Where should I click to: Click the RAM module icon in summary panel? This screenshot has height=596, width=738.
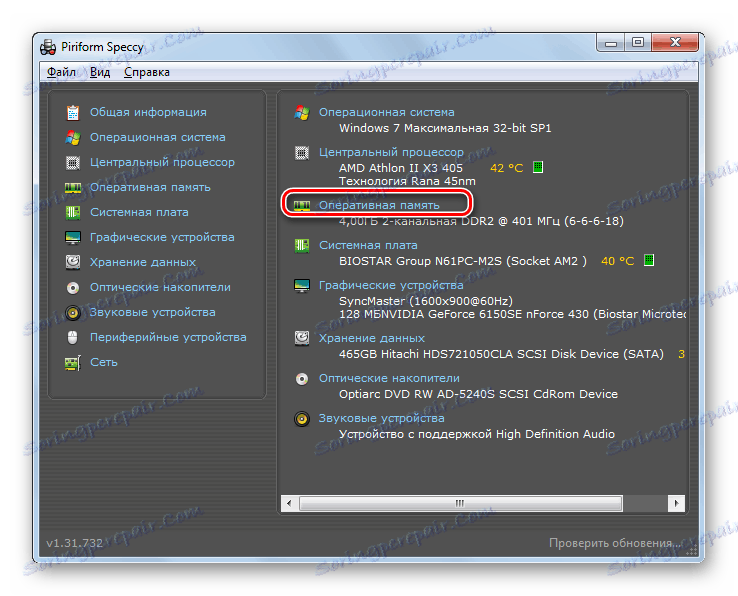pos(302,205)
